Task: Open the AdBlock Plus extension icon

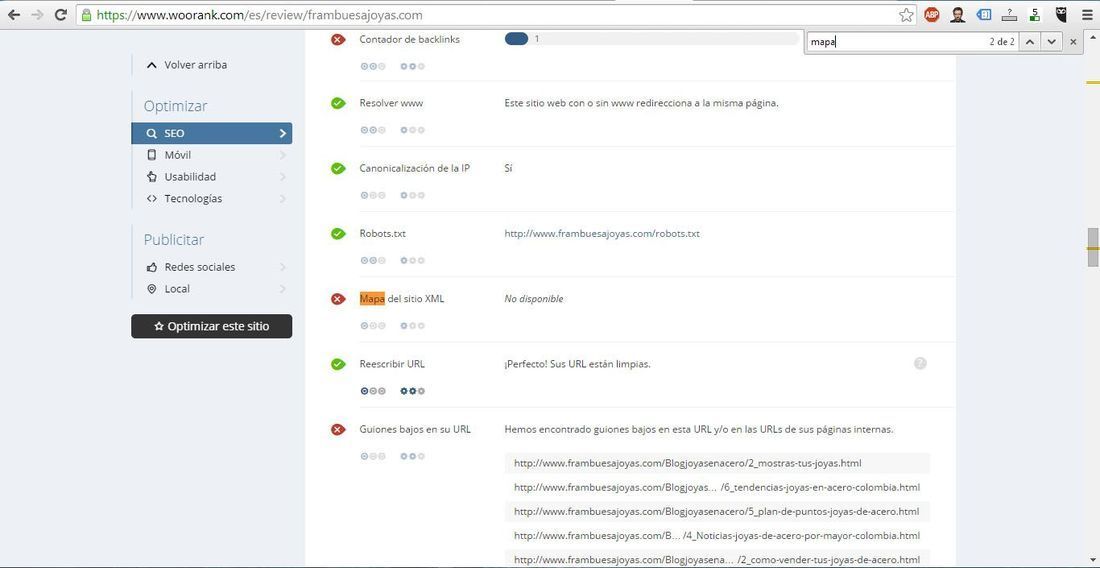Action: (932, 15)
